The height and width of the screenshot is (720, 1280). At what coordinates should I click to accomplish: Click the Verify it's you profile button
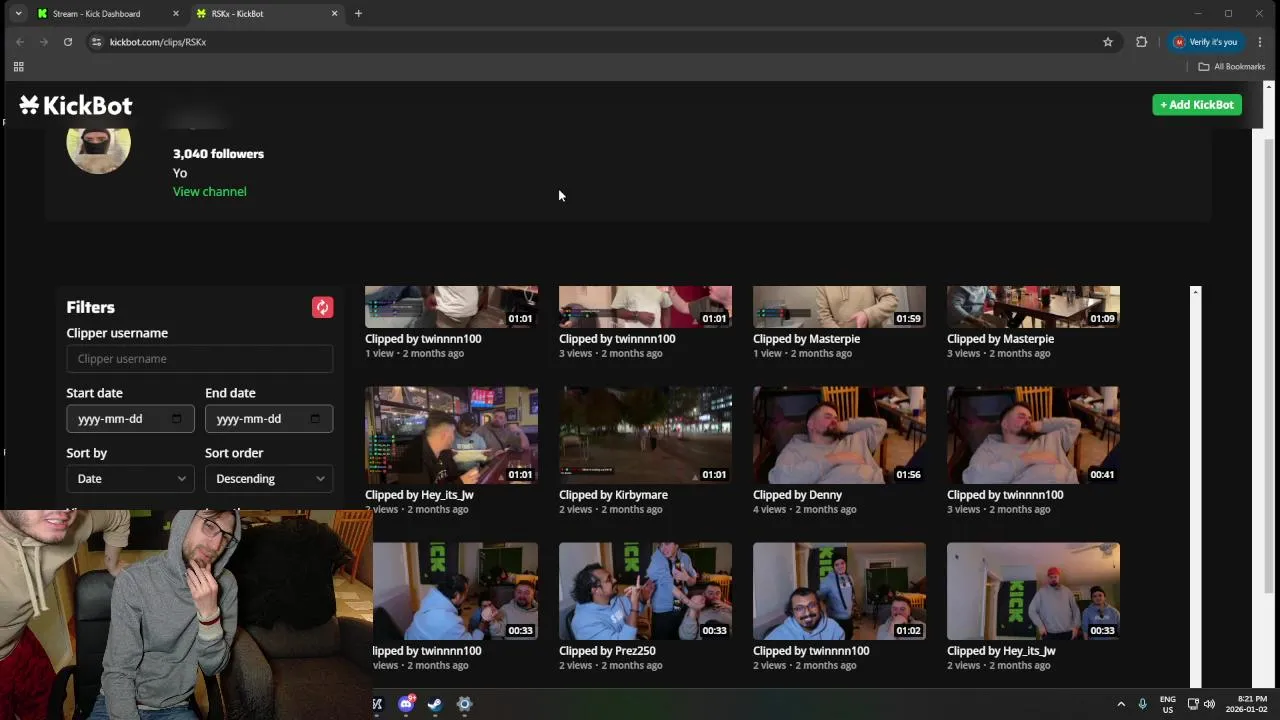coord(1206,42)
